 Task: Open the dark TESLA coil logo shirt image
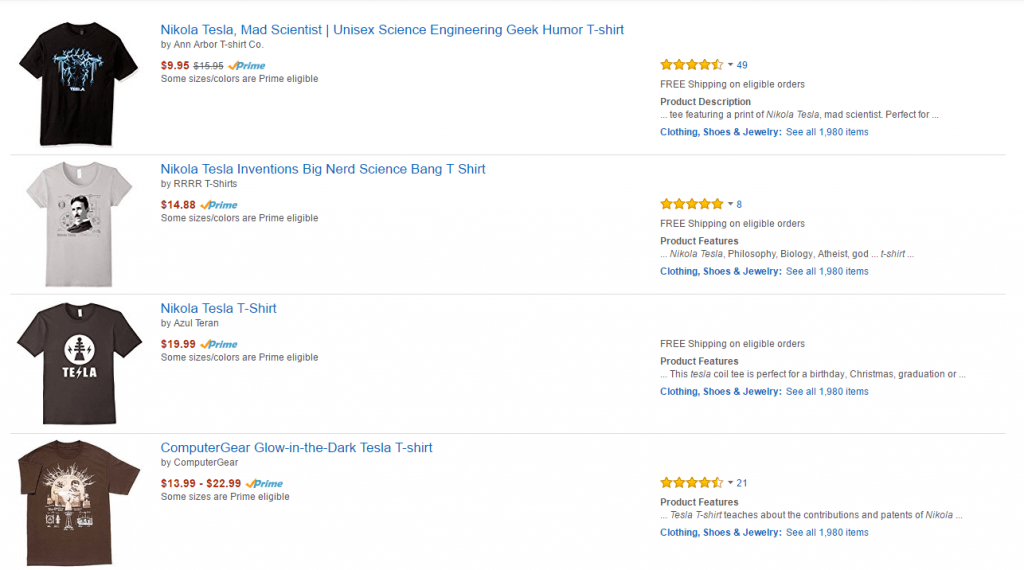coord(79,363)
